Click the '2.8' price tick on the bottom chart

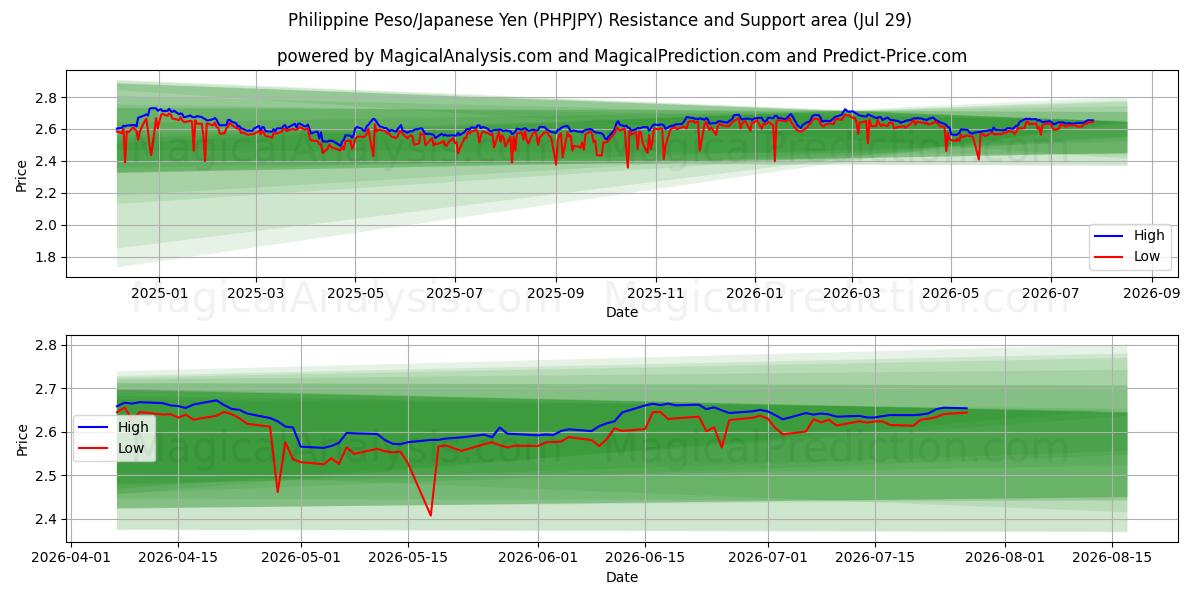[48, 345]
